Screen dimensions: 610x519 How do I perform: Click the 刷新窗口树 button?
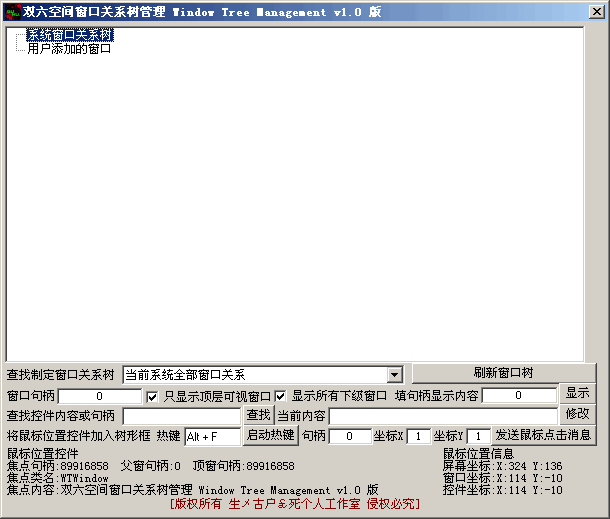click(x=503, y=373)
